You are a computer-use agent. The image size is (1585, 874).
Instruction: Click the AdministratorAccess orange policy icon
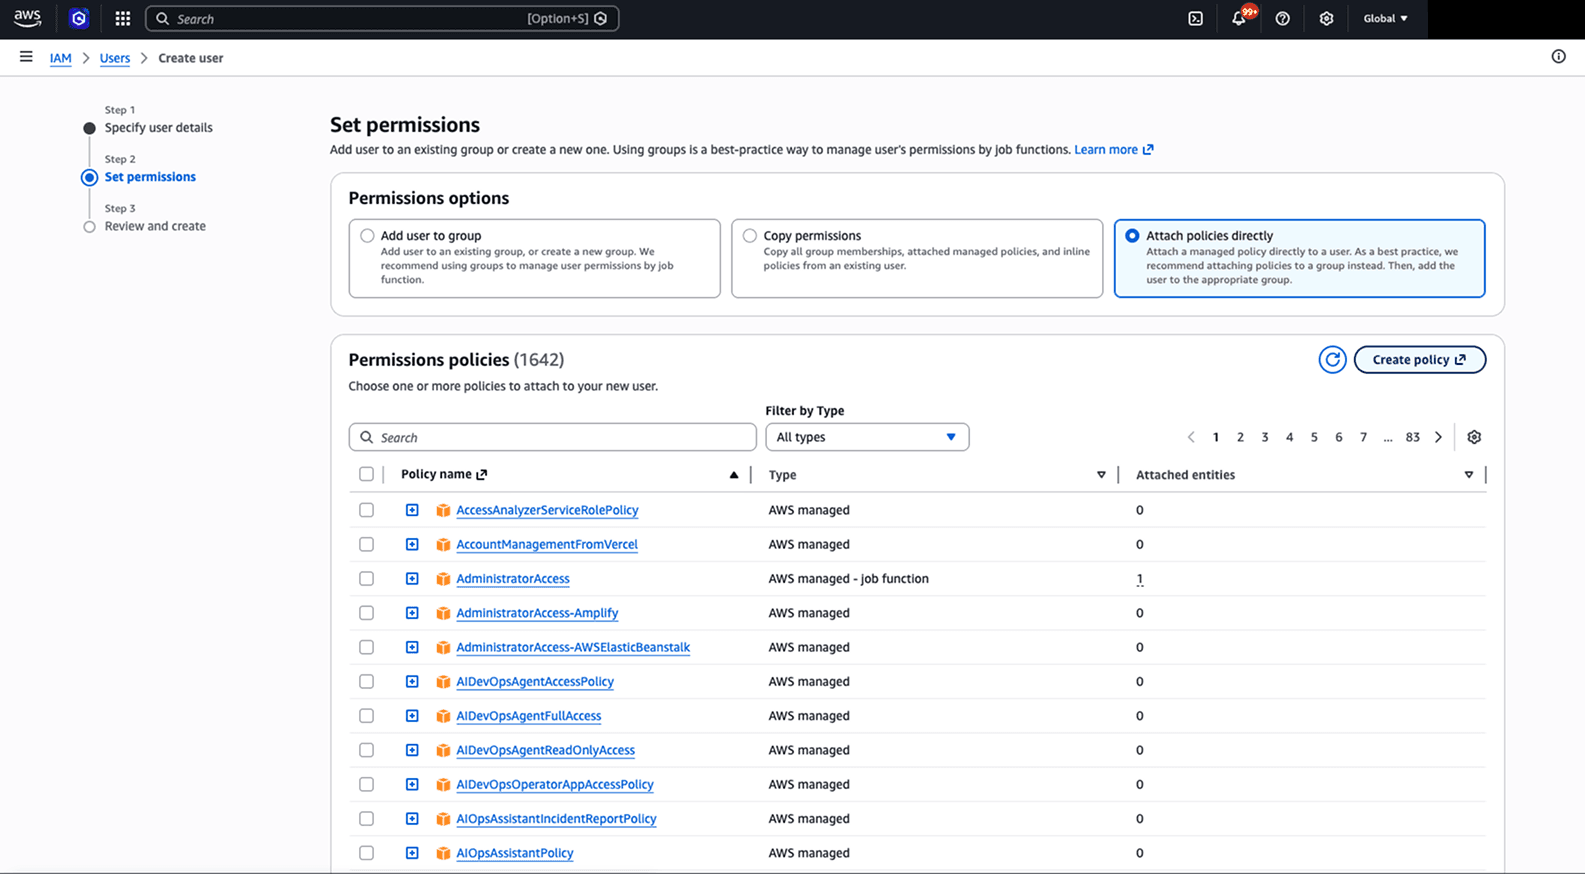443,579
